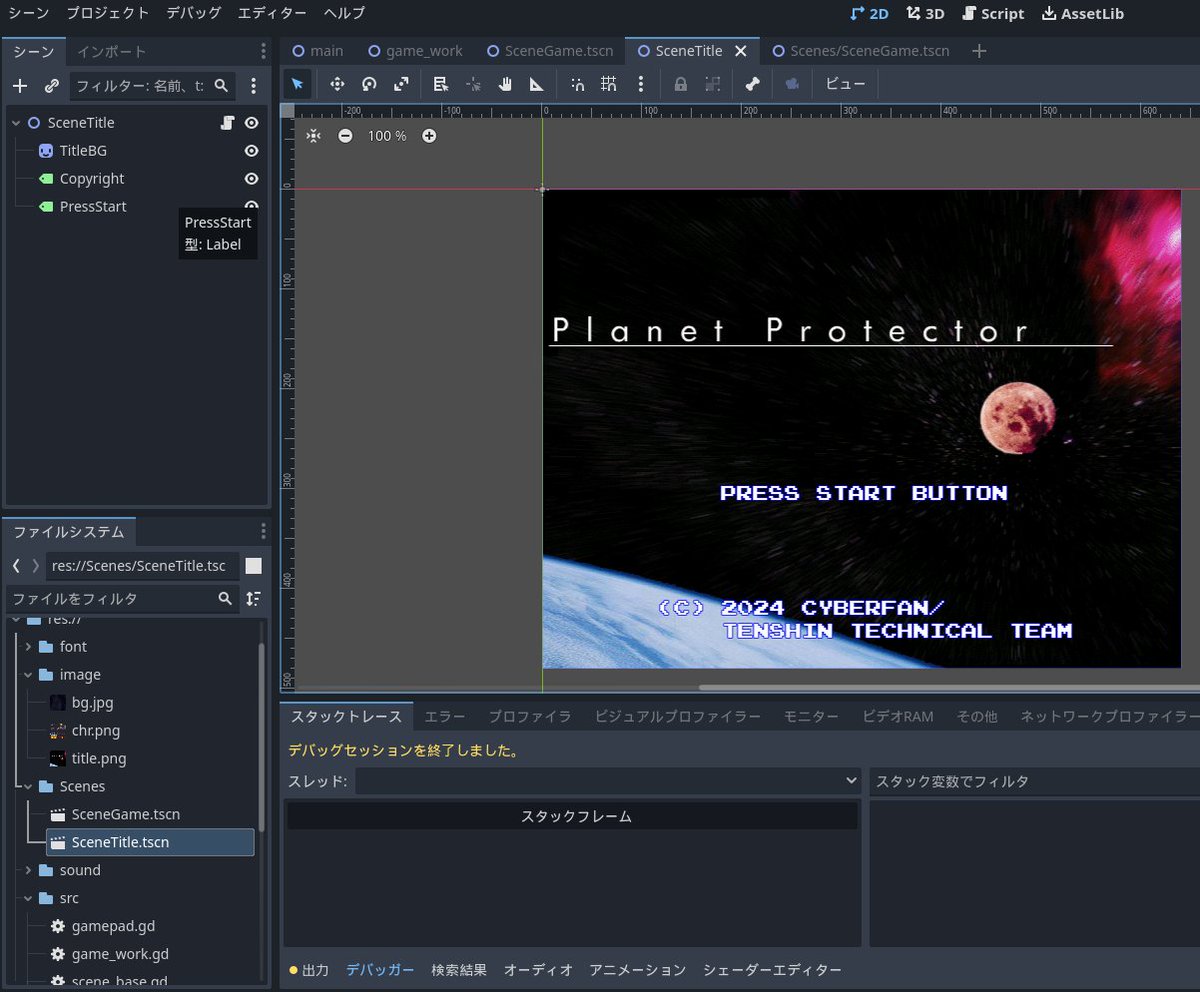Open extra scene options next to filter
Screen dimensions: 1200x992
click(253, 86)
